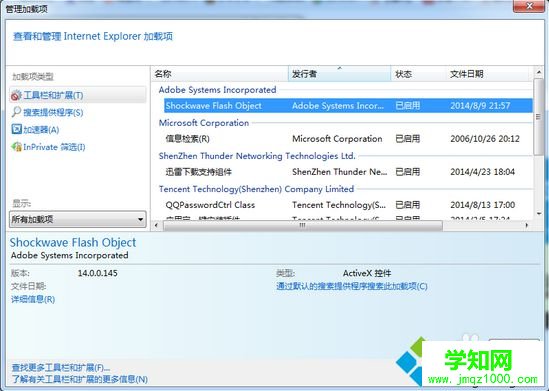Click the horizontal scrollbar thumb
This screenshot has width=549, height=391.
303,225
